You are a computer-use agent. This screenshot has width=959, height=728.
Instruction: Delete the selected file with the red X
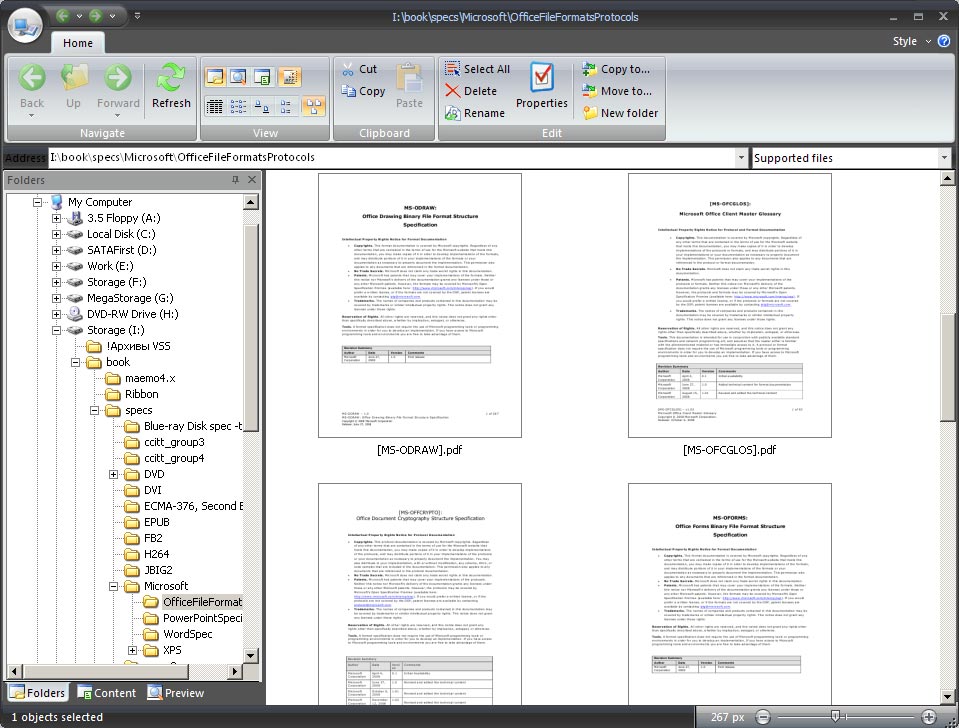coord(451,91)
